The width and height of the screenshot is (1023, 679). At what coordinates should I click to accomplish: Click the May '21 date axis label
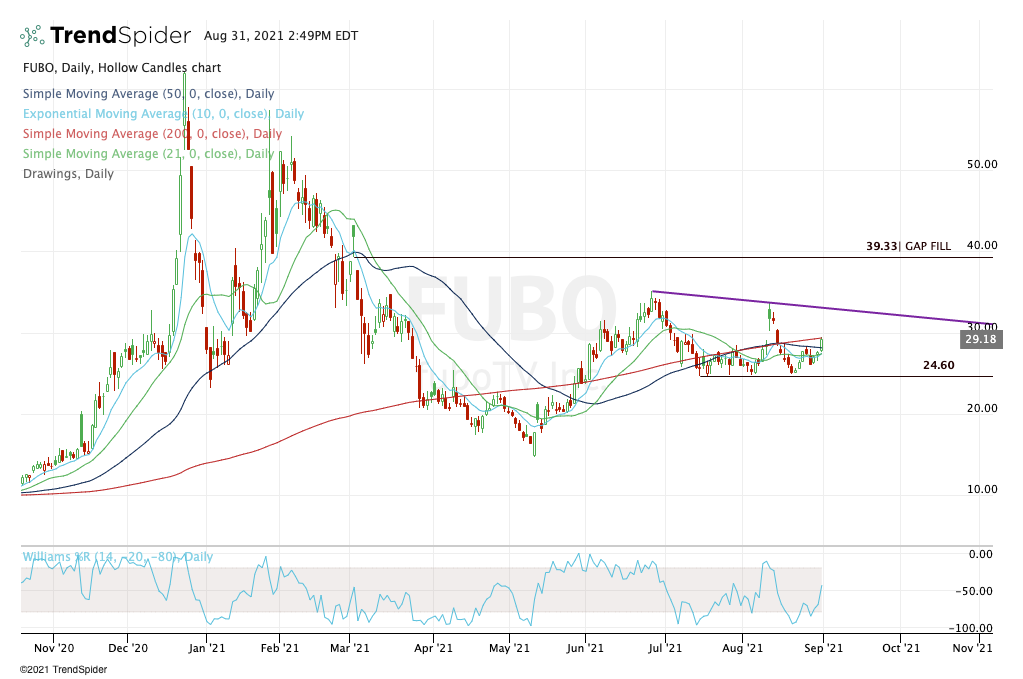509,648
